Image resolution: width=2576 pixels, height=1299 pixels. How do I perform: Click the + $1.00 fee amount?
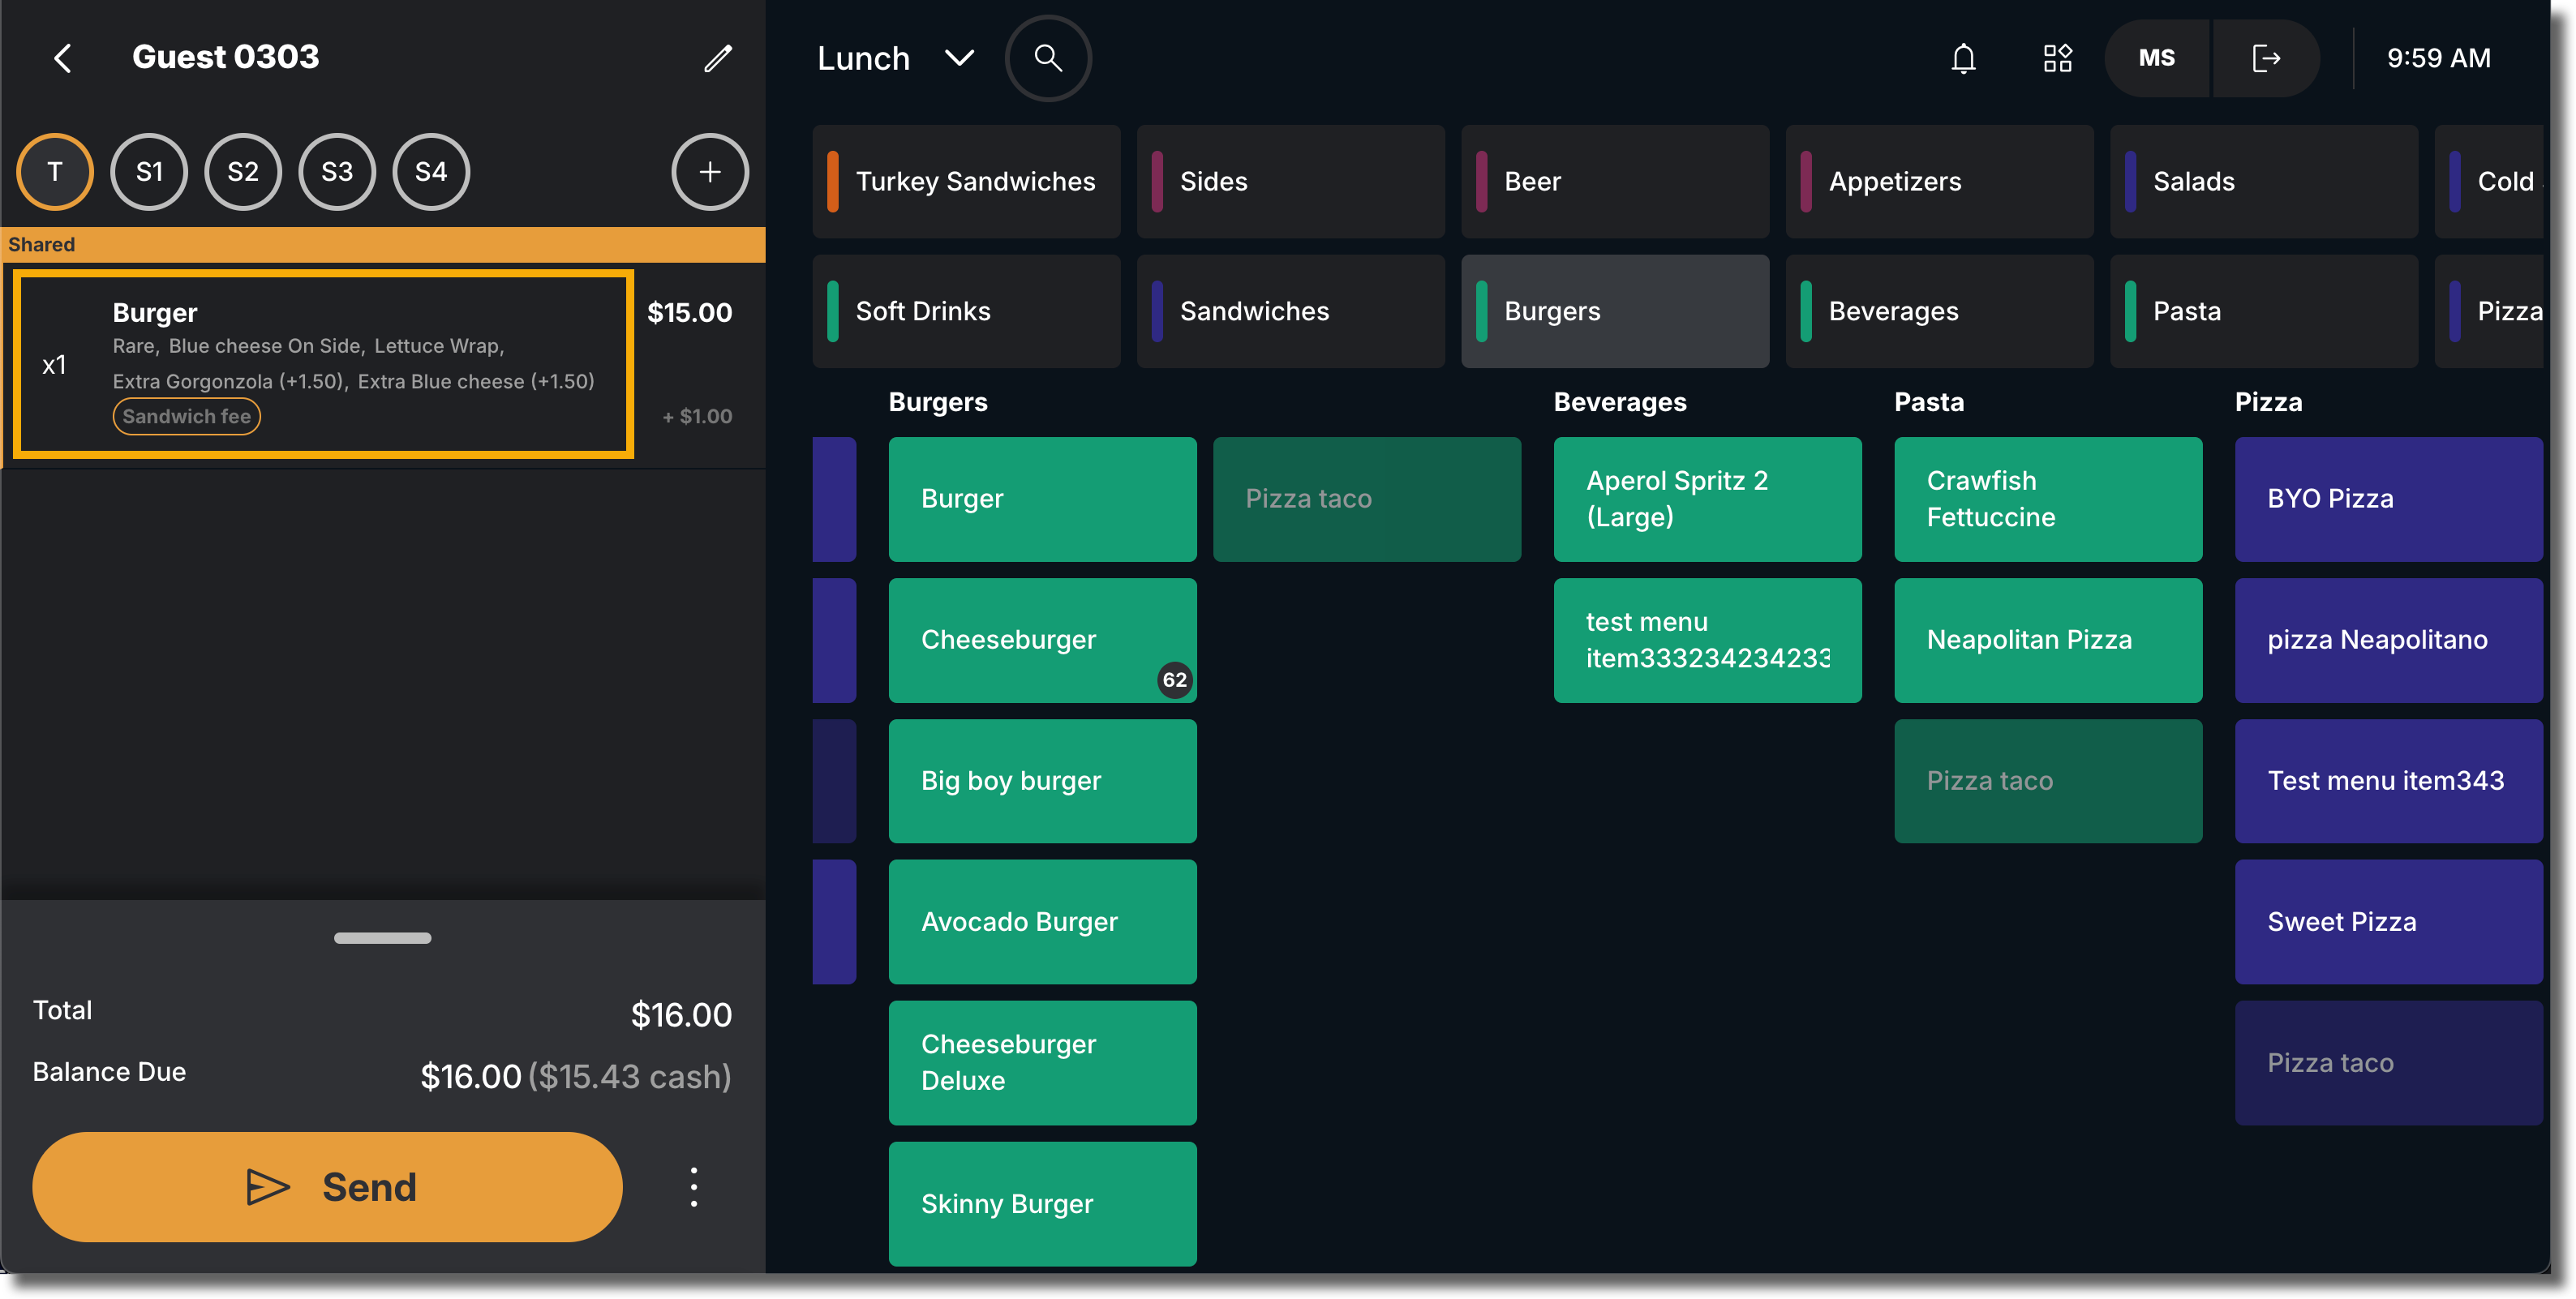[697, 417]
